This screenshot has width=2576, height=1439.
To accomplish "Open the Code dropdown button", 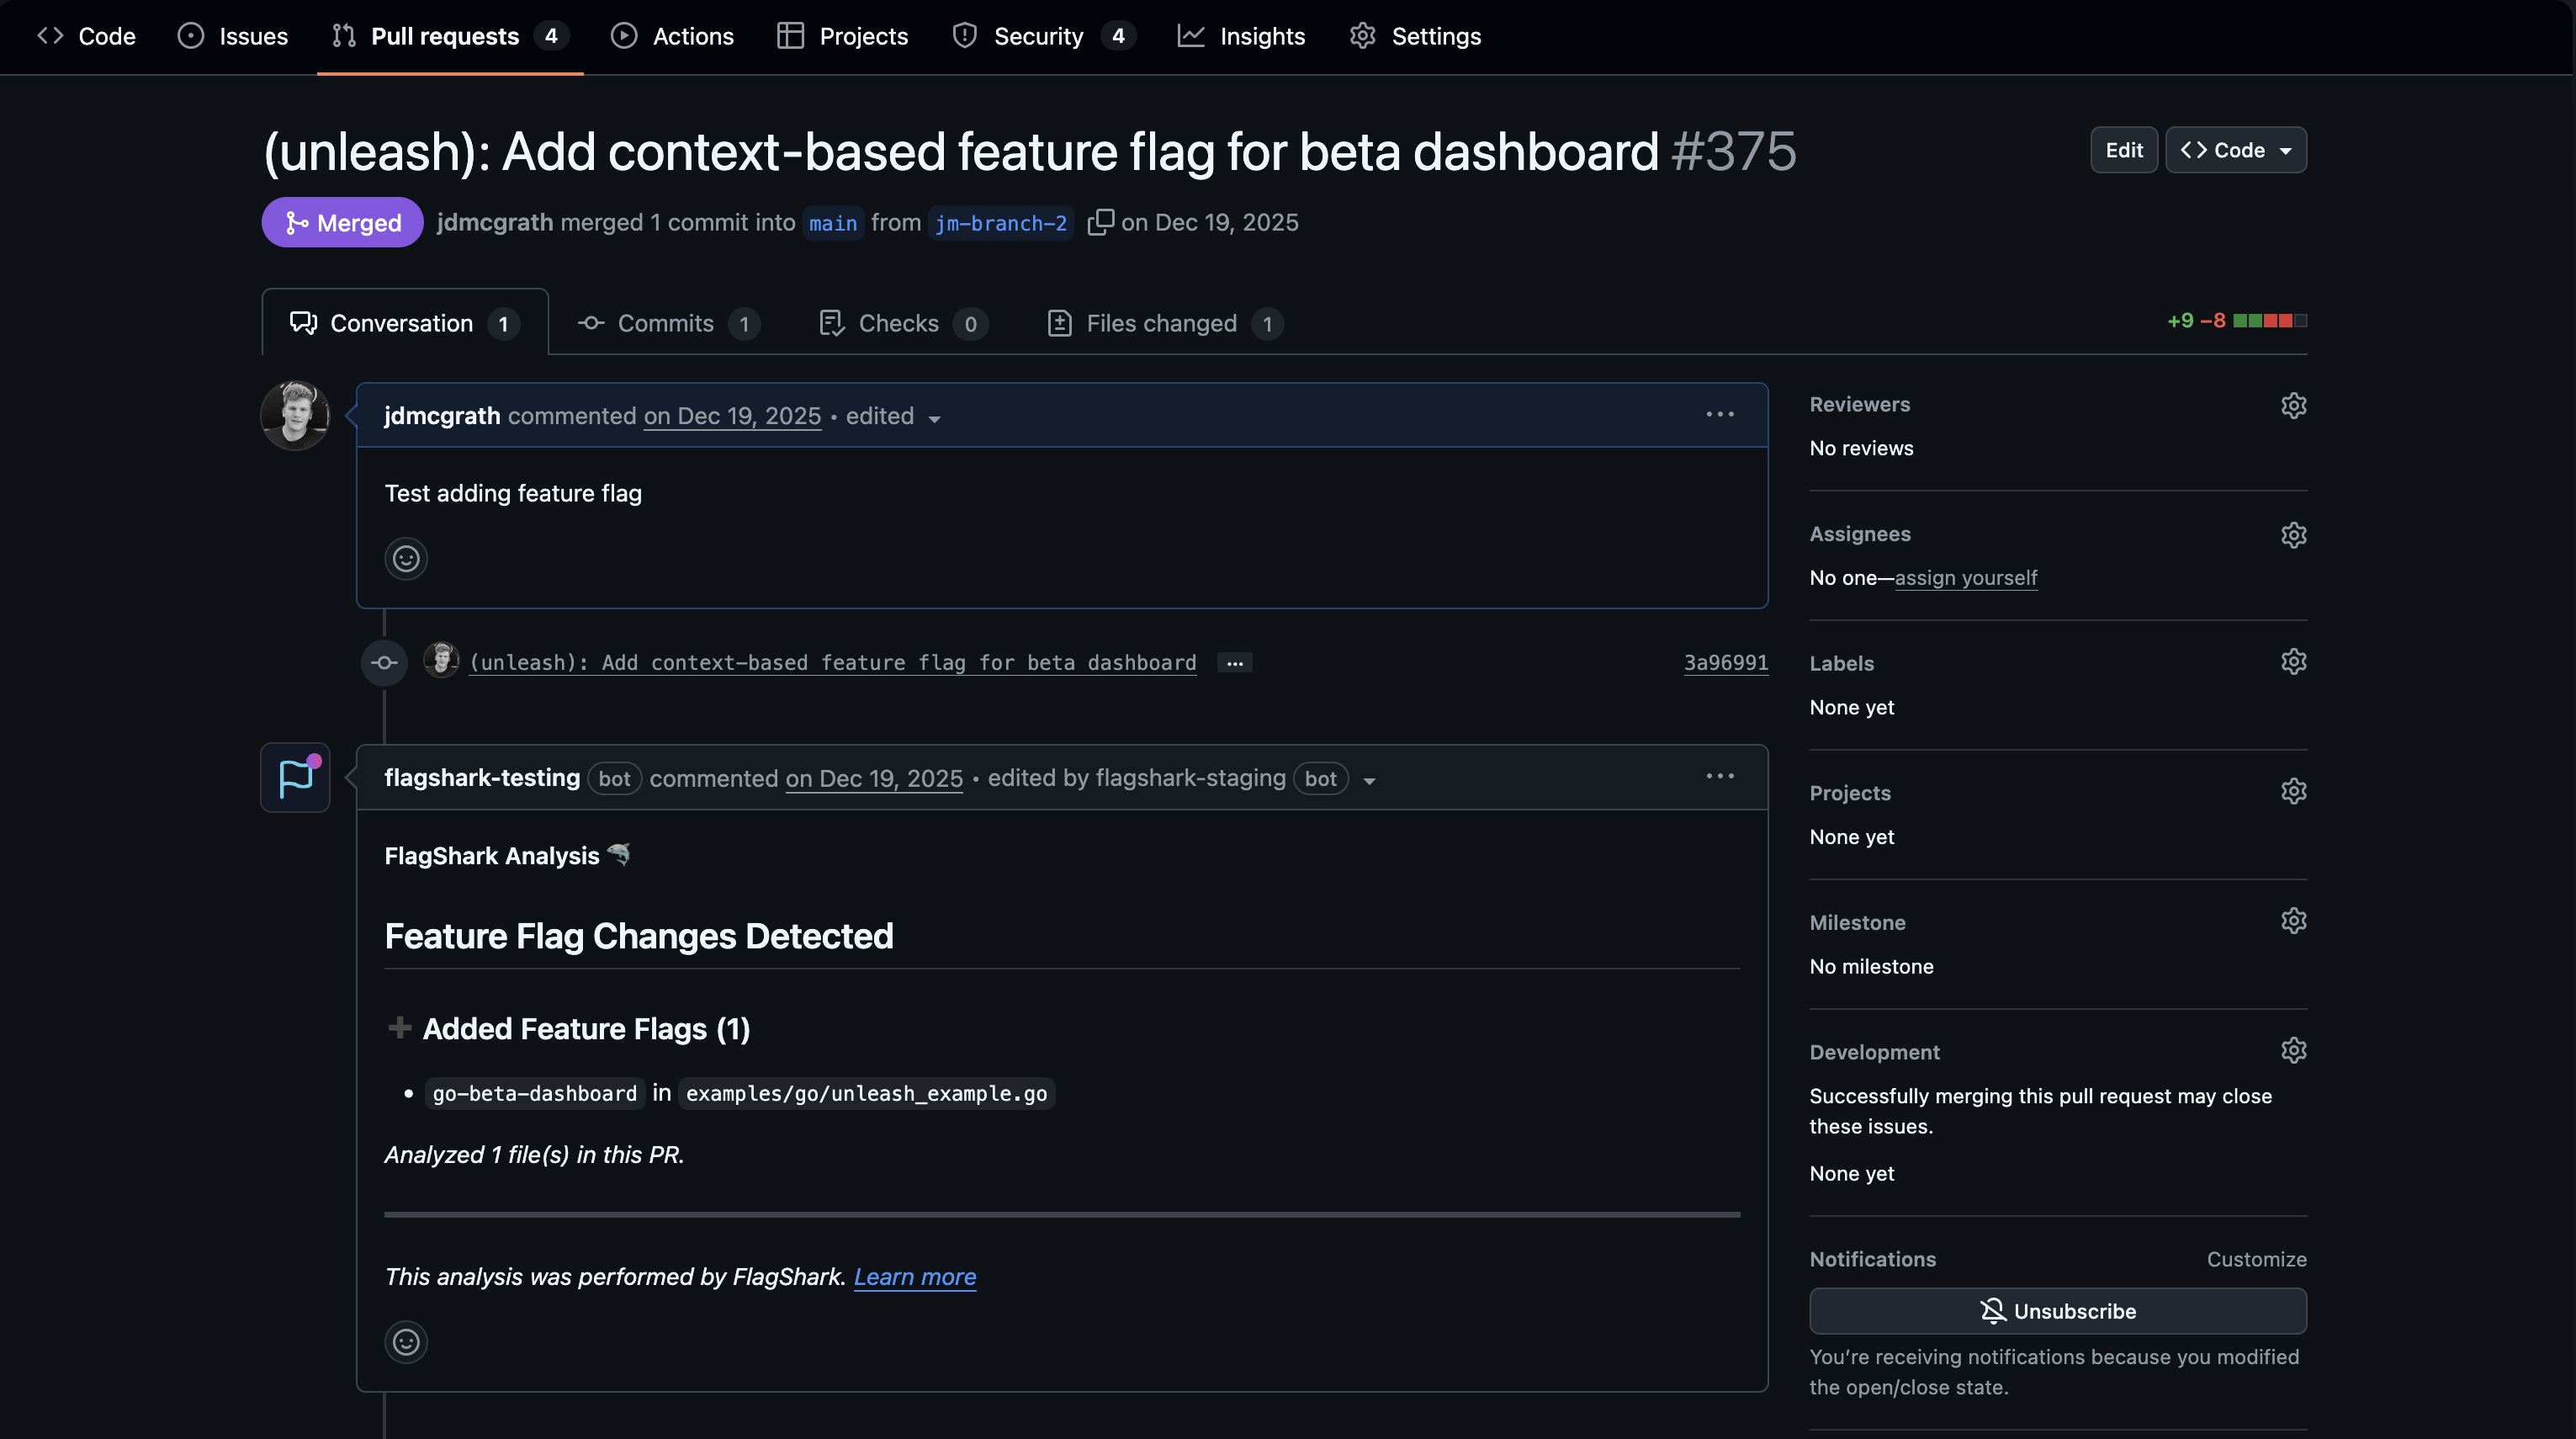I will (2236, 150).
